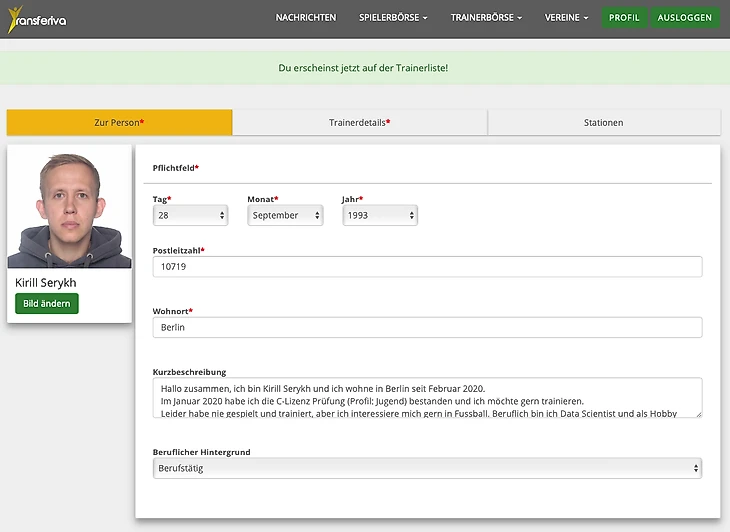Click the Kurzbeschreibung resize handle

(697, 413)
